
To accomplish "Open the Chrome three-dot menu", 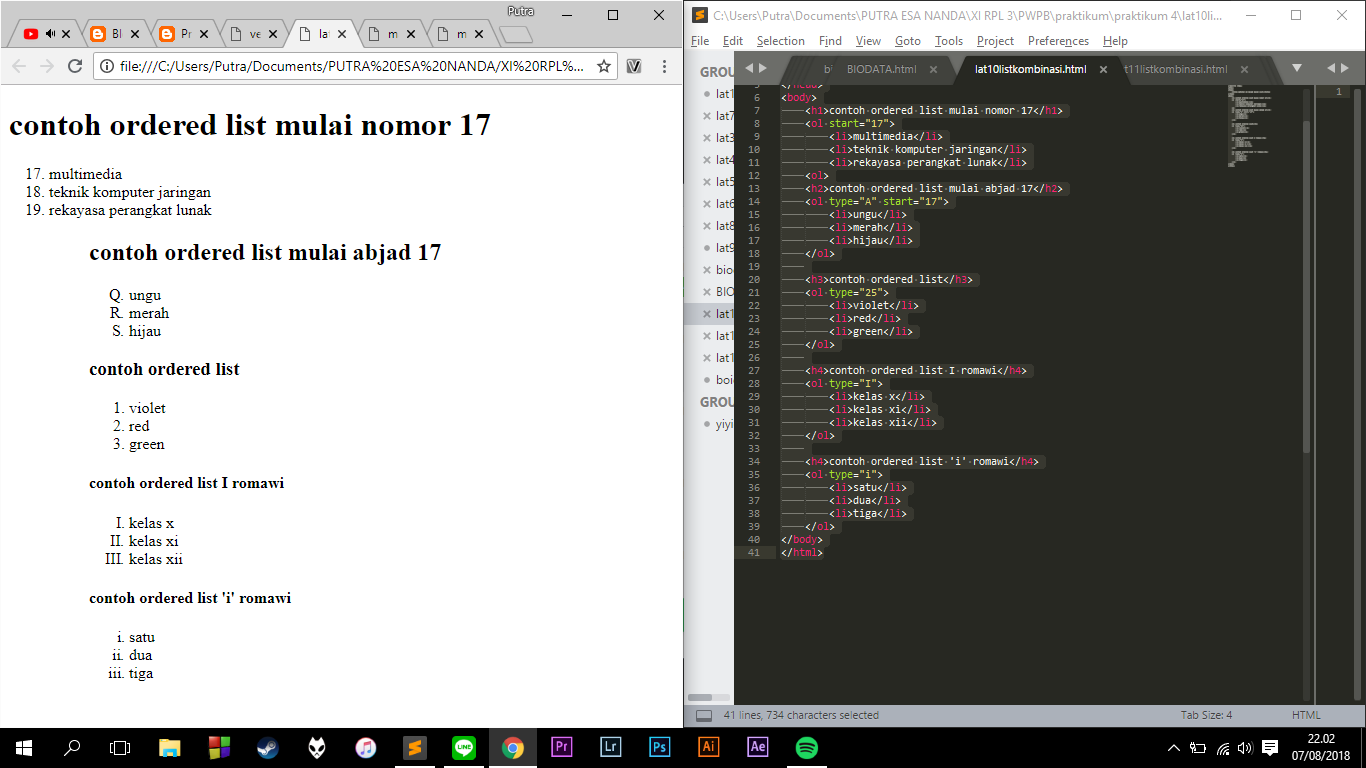I will tap(664, 66).
